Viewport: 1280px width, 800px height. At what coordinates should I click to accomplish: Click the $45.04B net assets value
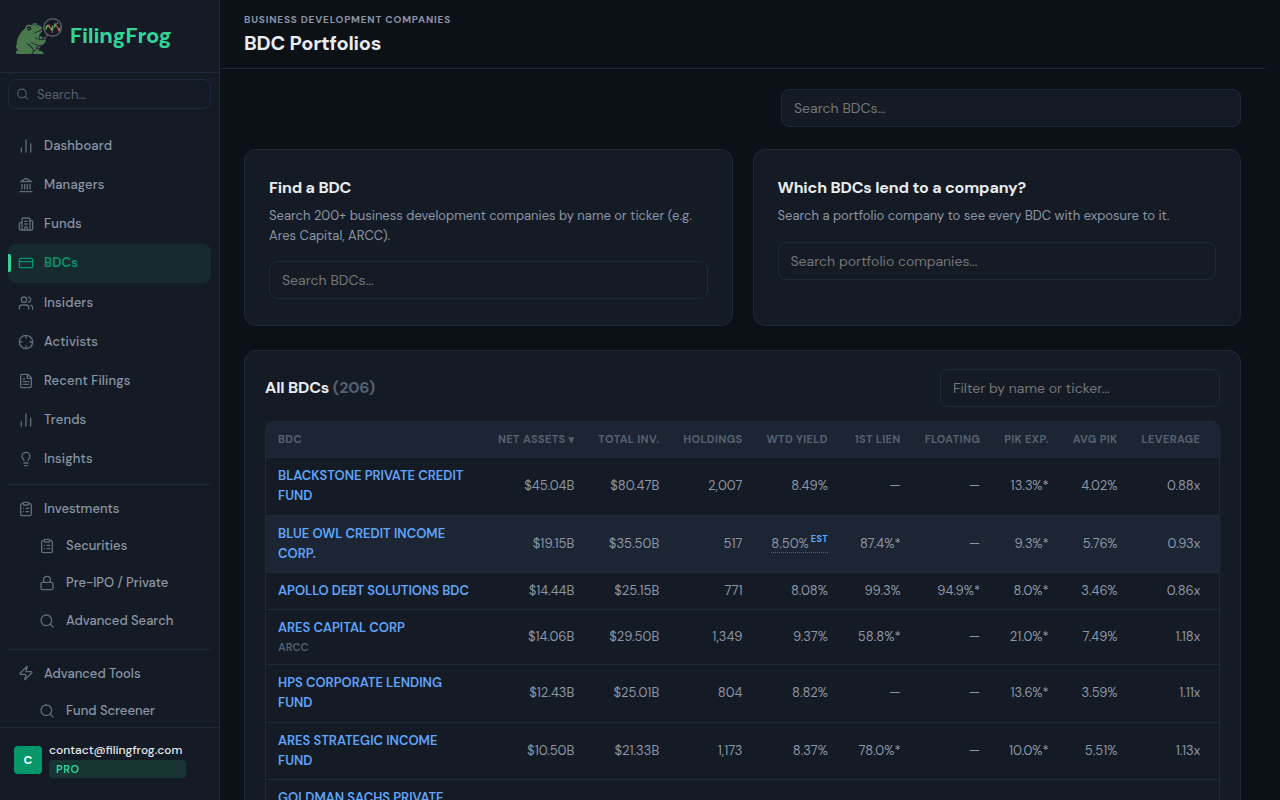[549, 486]
